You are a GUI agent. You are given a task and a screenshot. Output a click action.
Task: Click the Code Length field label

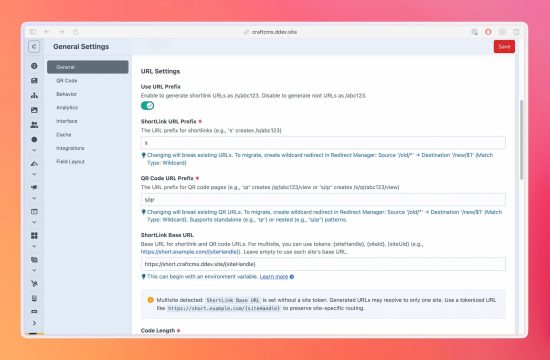click(157, 331)
